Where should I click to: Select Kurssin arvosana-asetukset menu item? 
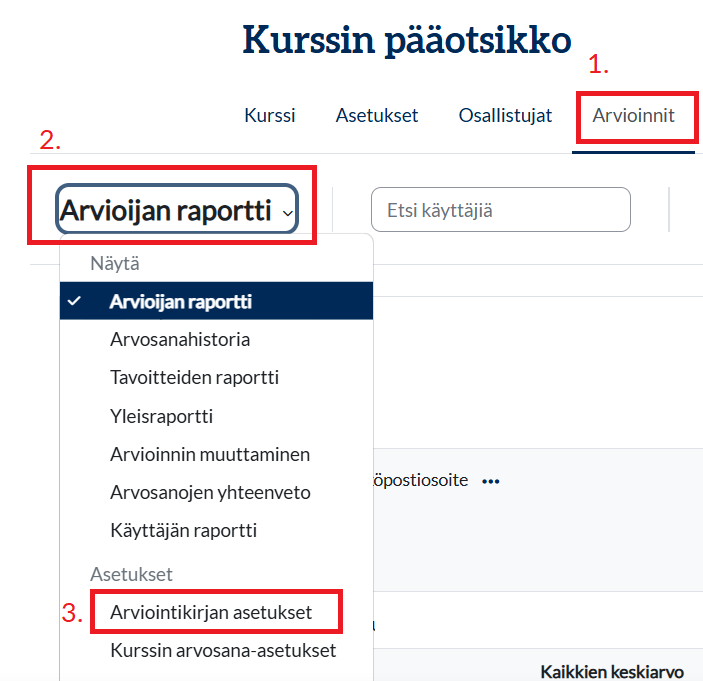coord(223,650)
